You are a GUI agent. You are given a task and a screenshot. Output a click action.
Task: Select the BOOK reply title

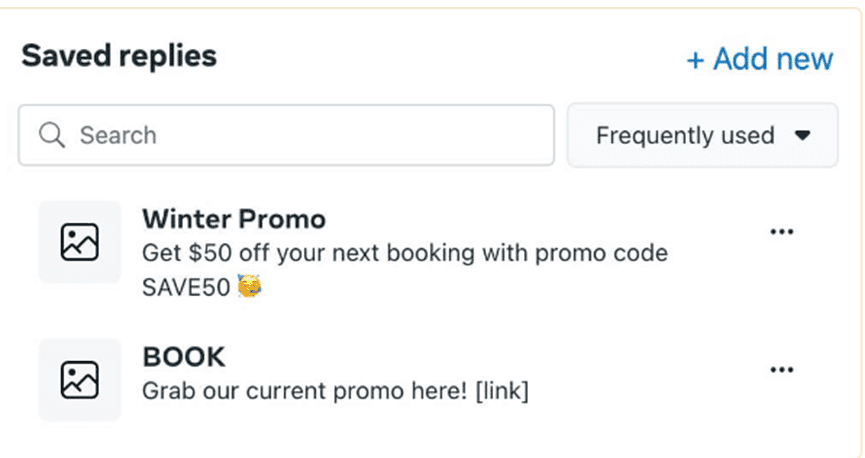184,356
